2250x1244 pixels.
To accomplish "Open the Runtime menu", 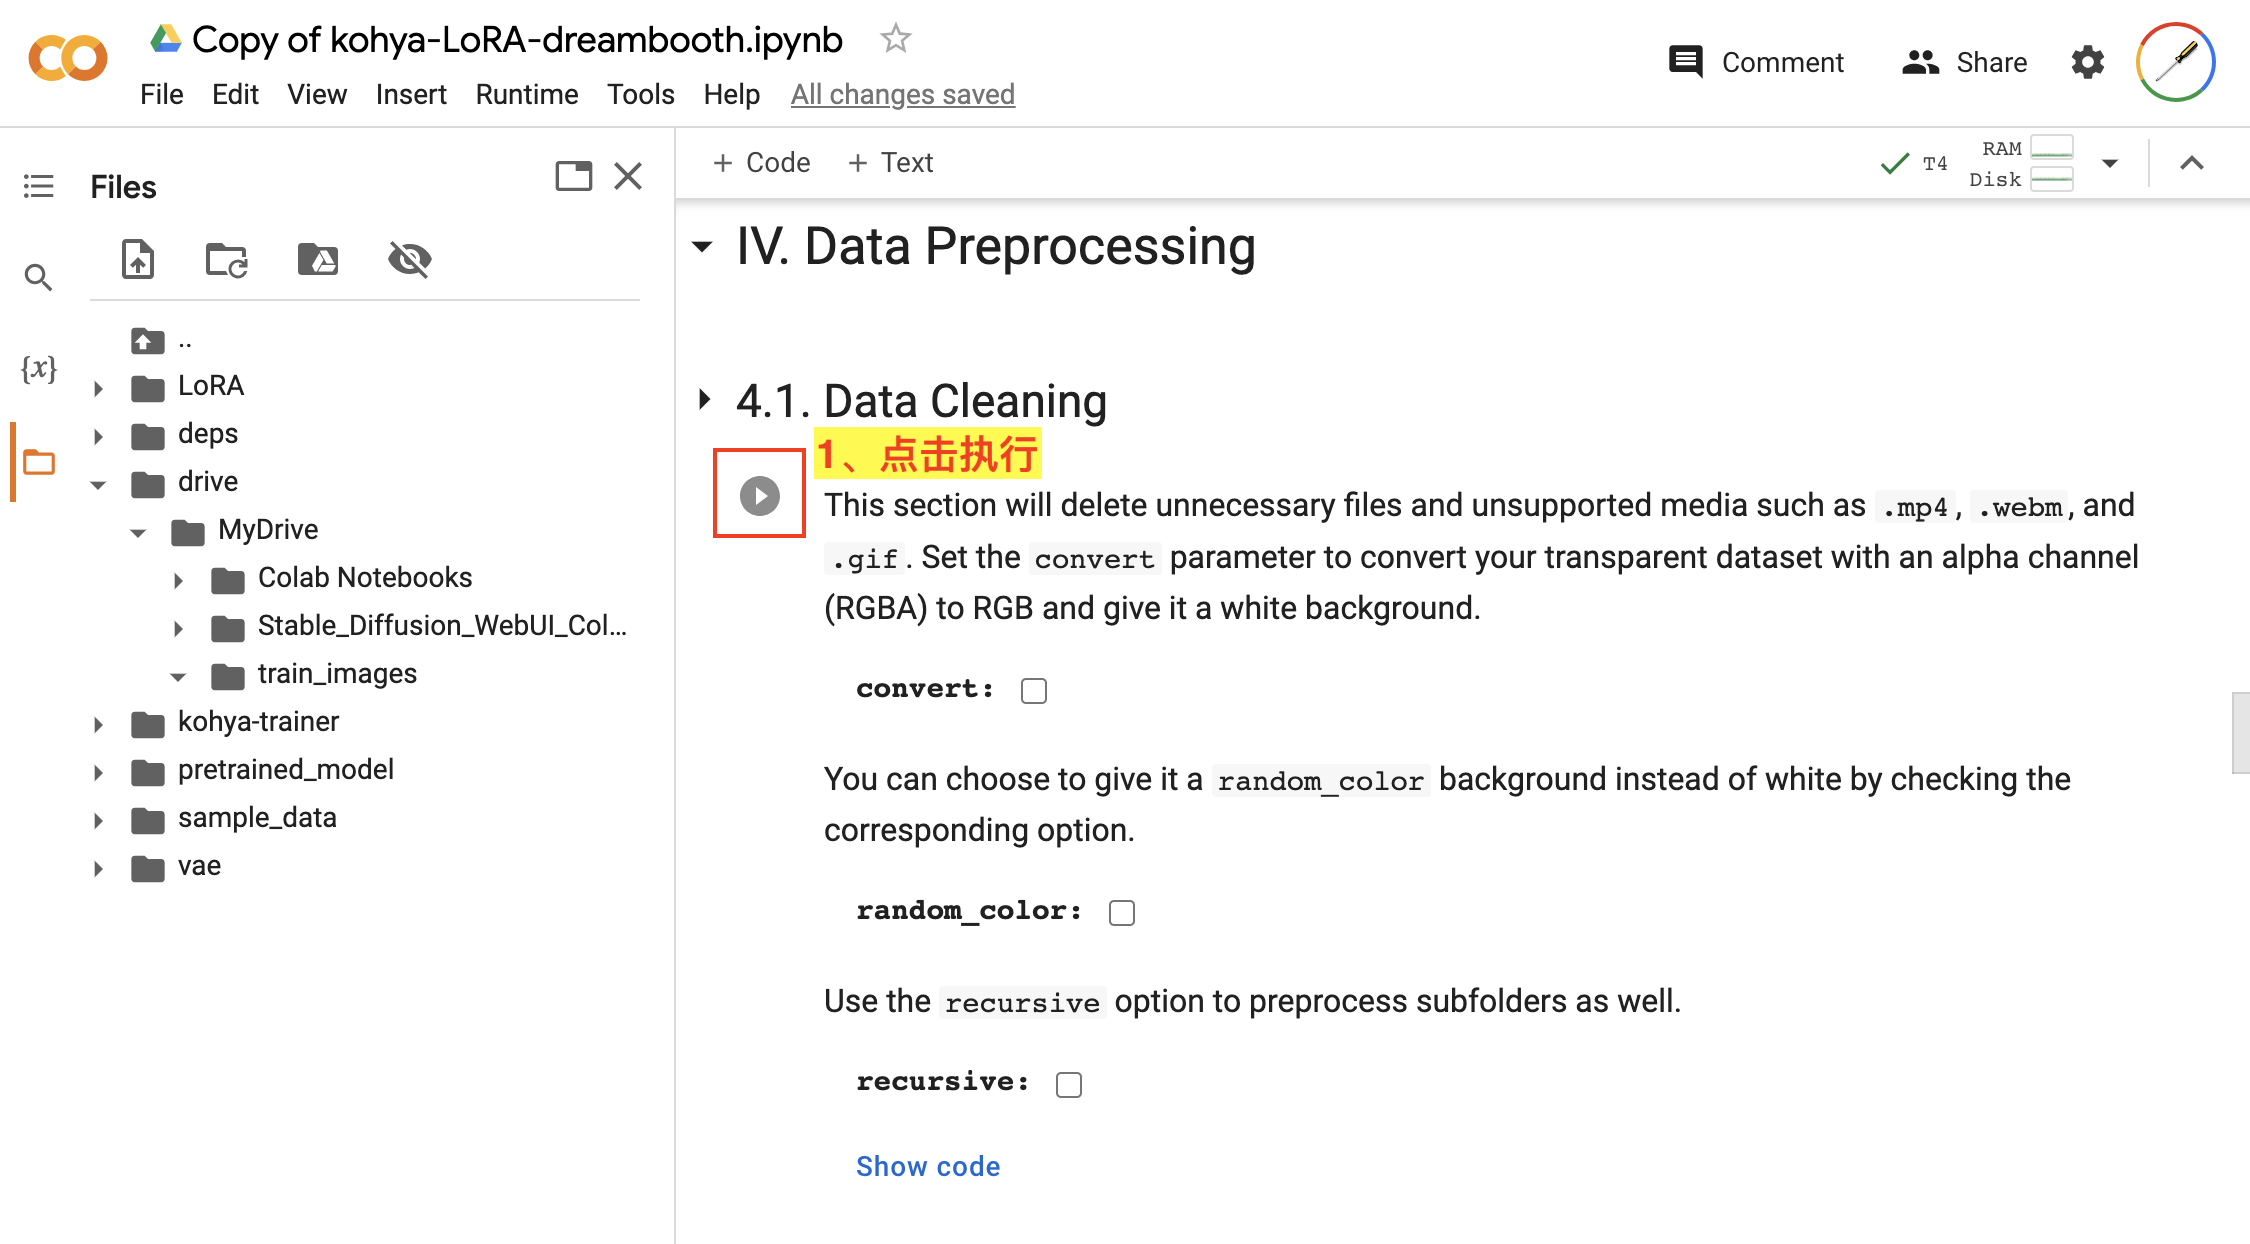I will click(526, 94).
